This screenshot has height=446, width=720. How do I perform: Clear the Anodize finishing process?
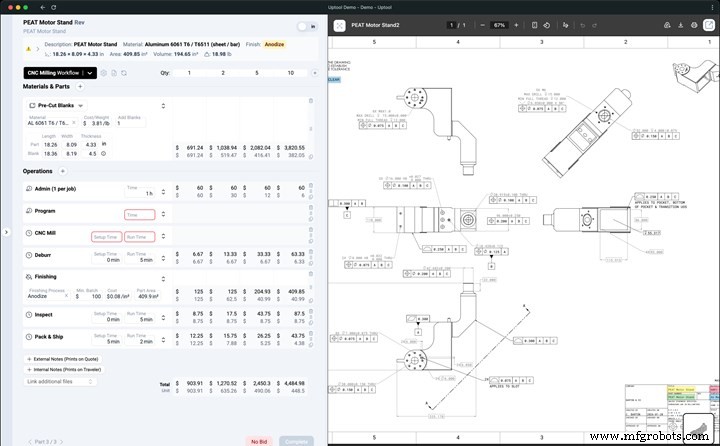click(66, 296)
